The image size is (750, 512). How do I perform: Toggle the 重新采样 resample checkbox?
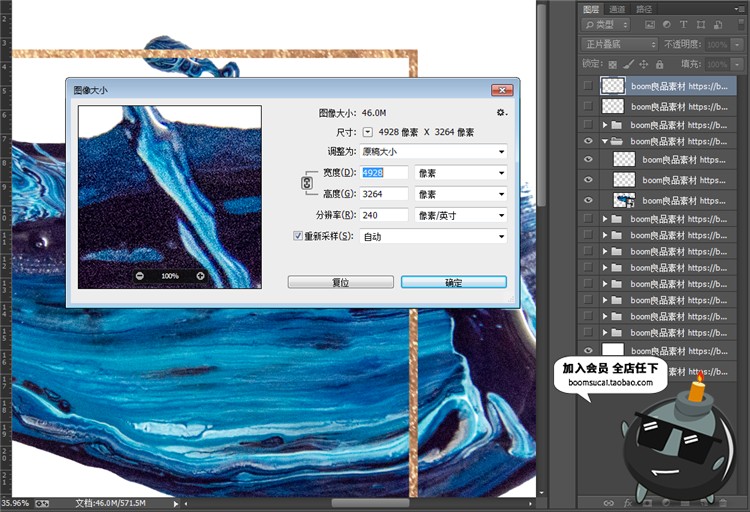click(298, 235)
